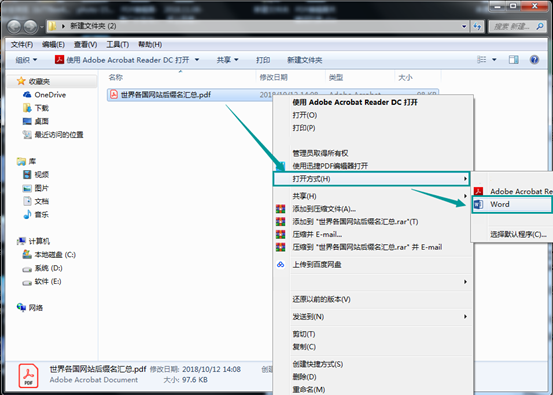553x395 pixels.
Task: Click the 新建文件夹 toolbar button
Action: coord(305,60)
